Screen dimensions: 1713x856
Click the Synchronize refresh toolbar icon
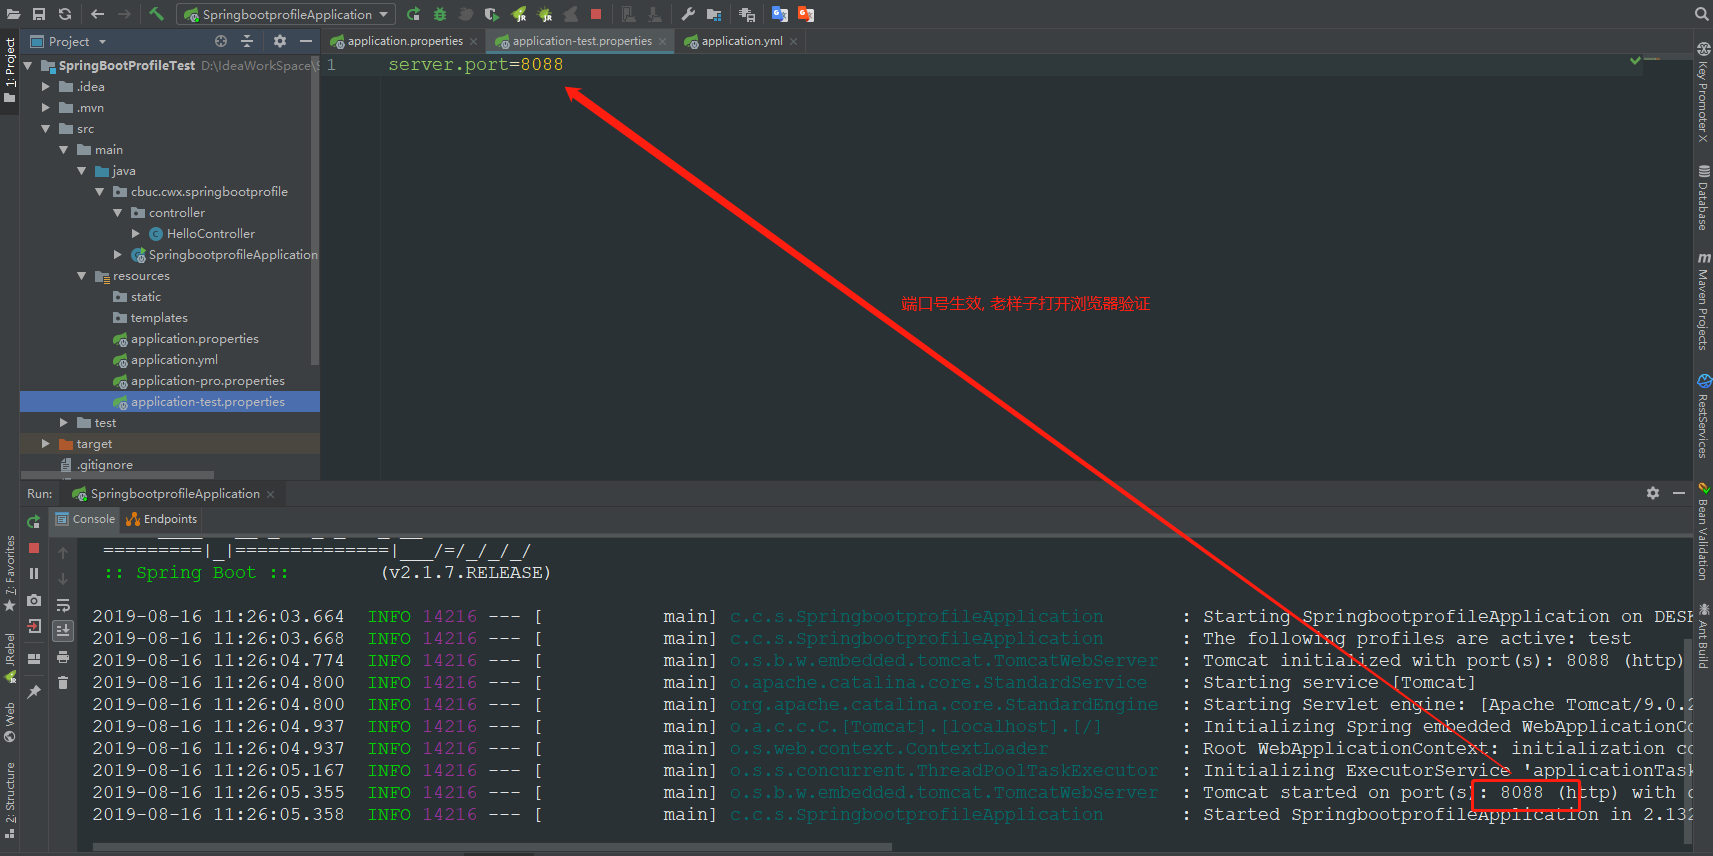pos(65,14)
